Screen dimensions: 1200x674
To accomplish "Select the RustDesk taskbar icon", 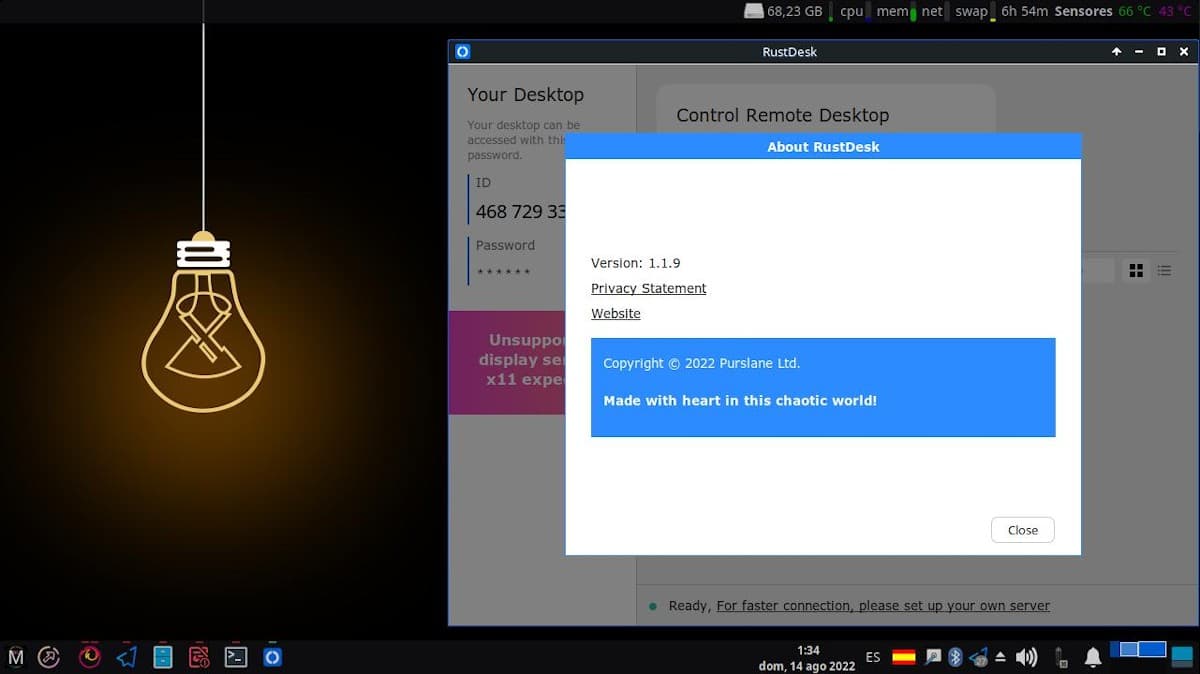I will coord(272,657).
